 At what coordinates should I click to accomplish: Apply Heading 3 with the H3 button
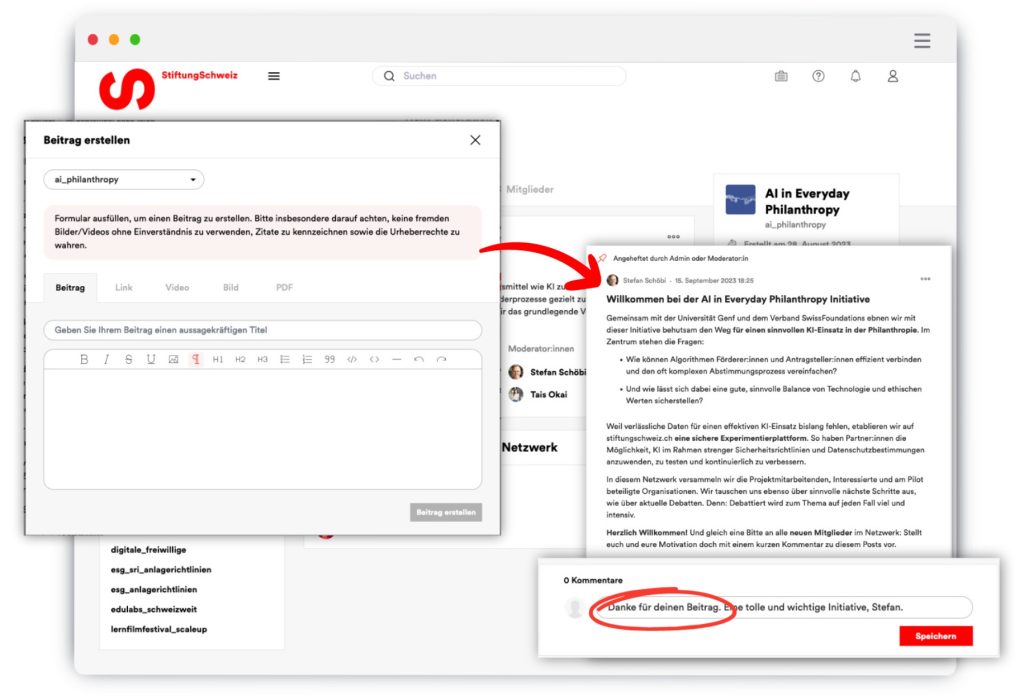click(263, 359)
